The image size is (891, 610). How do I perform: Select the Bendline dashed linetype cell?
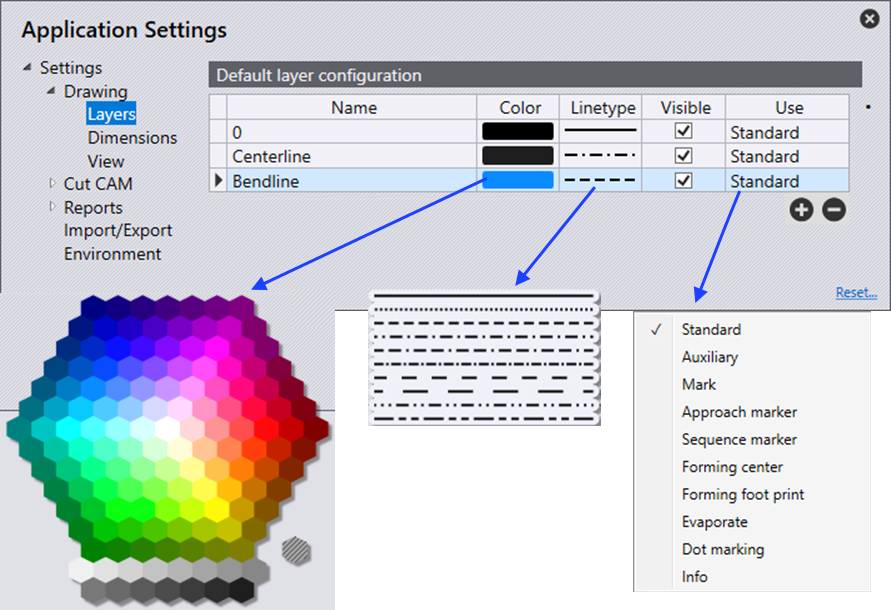(602, 181)
